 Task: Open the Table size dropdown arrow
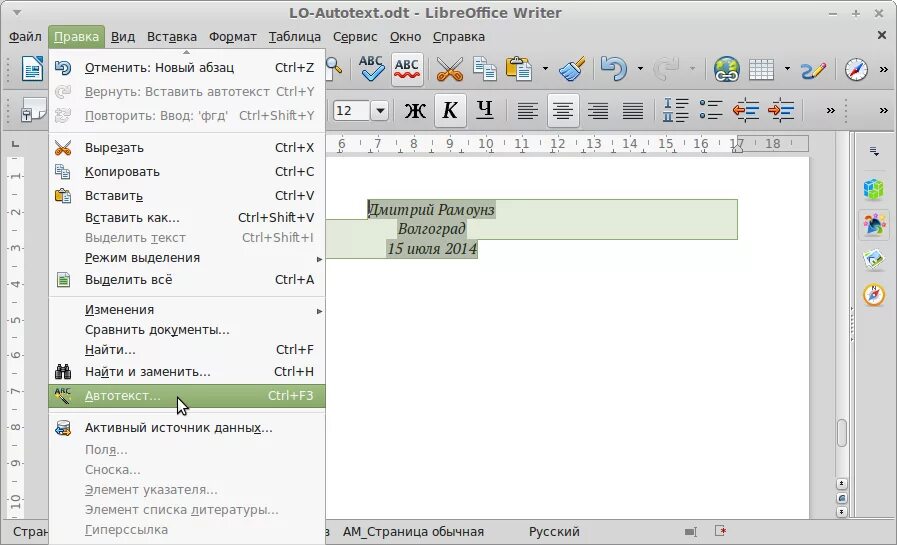(x=788, y=69)
